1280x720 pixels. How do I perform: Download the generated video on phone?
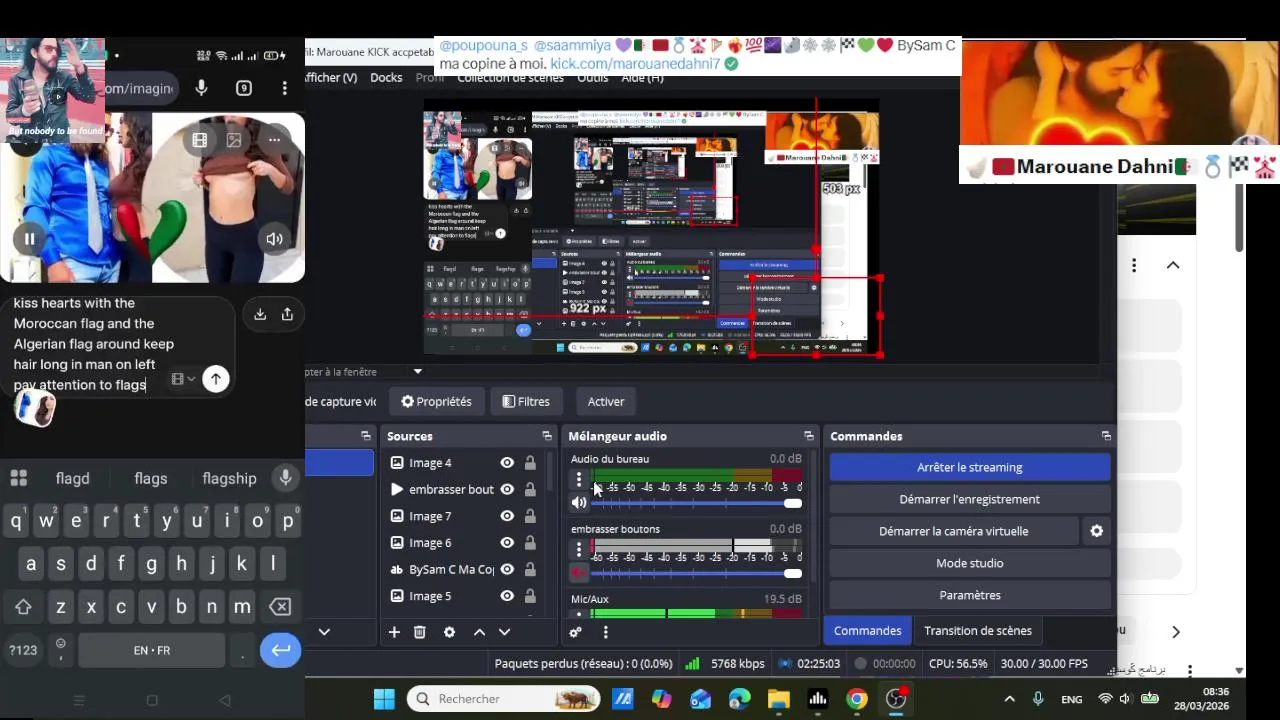pos(260,314)
